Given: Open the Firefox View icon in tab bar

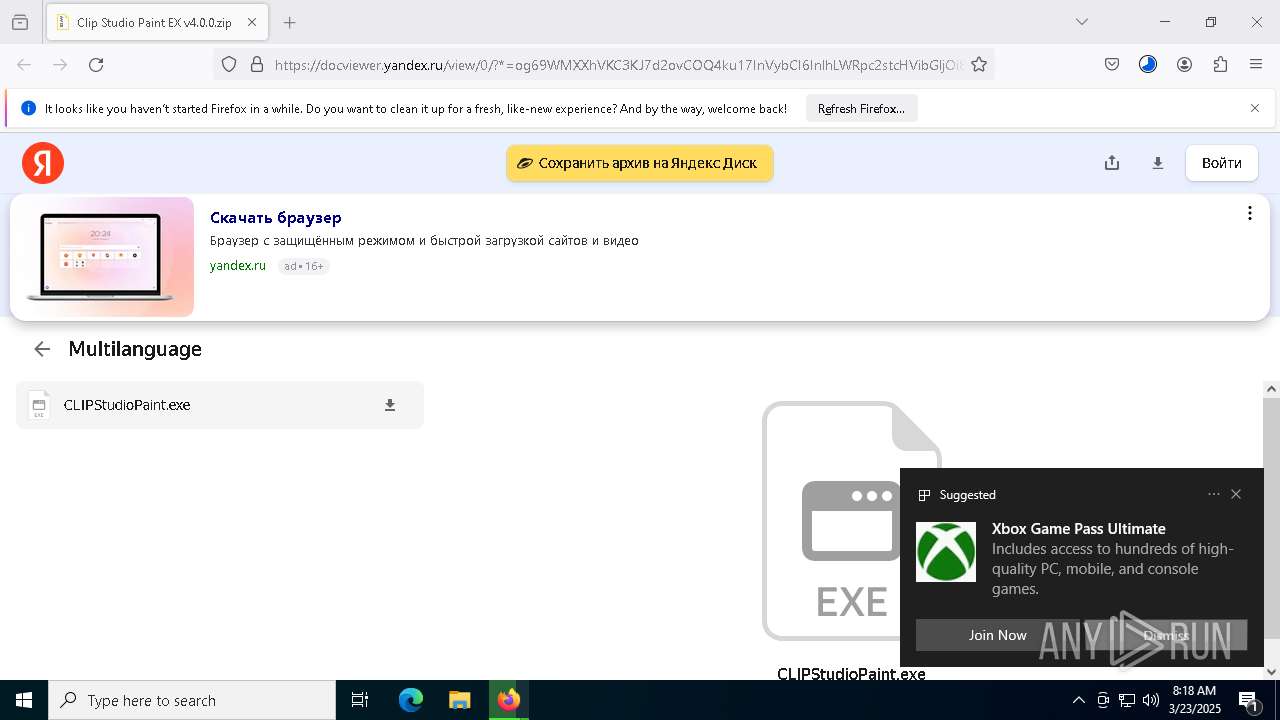Looking at the screenshot, I should coord(20,22).
